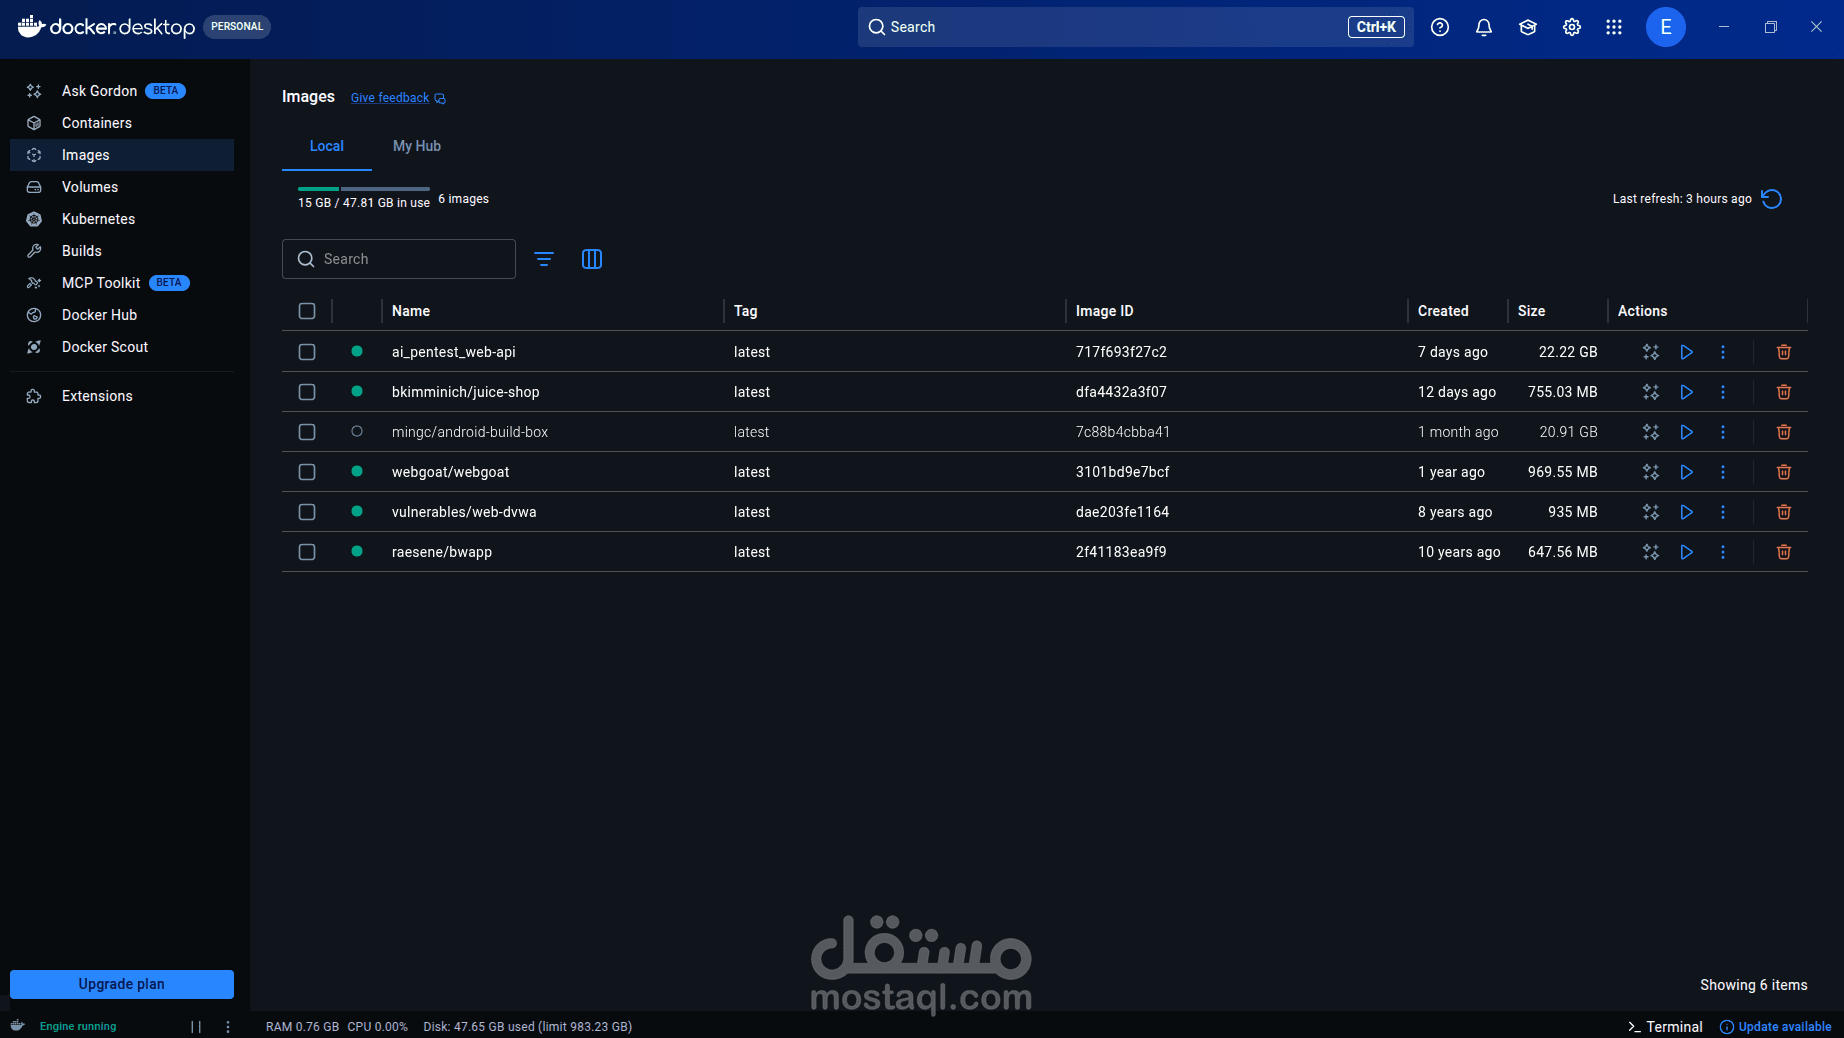Viewport: 1844px width, 1038px height.
Task: Open the Give feedback link
Action: coord(398,98)
